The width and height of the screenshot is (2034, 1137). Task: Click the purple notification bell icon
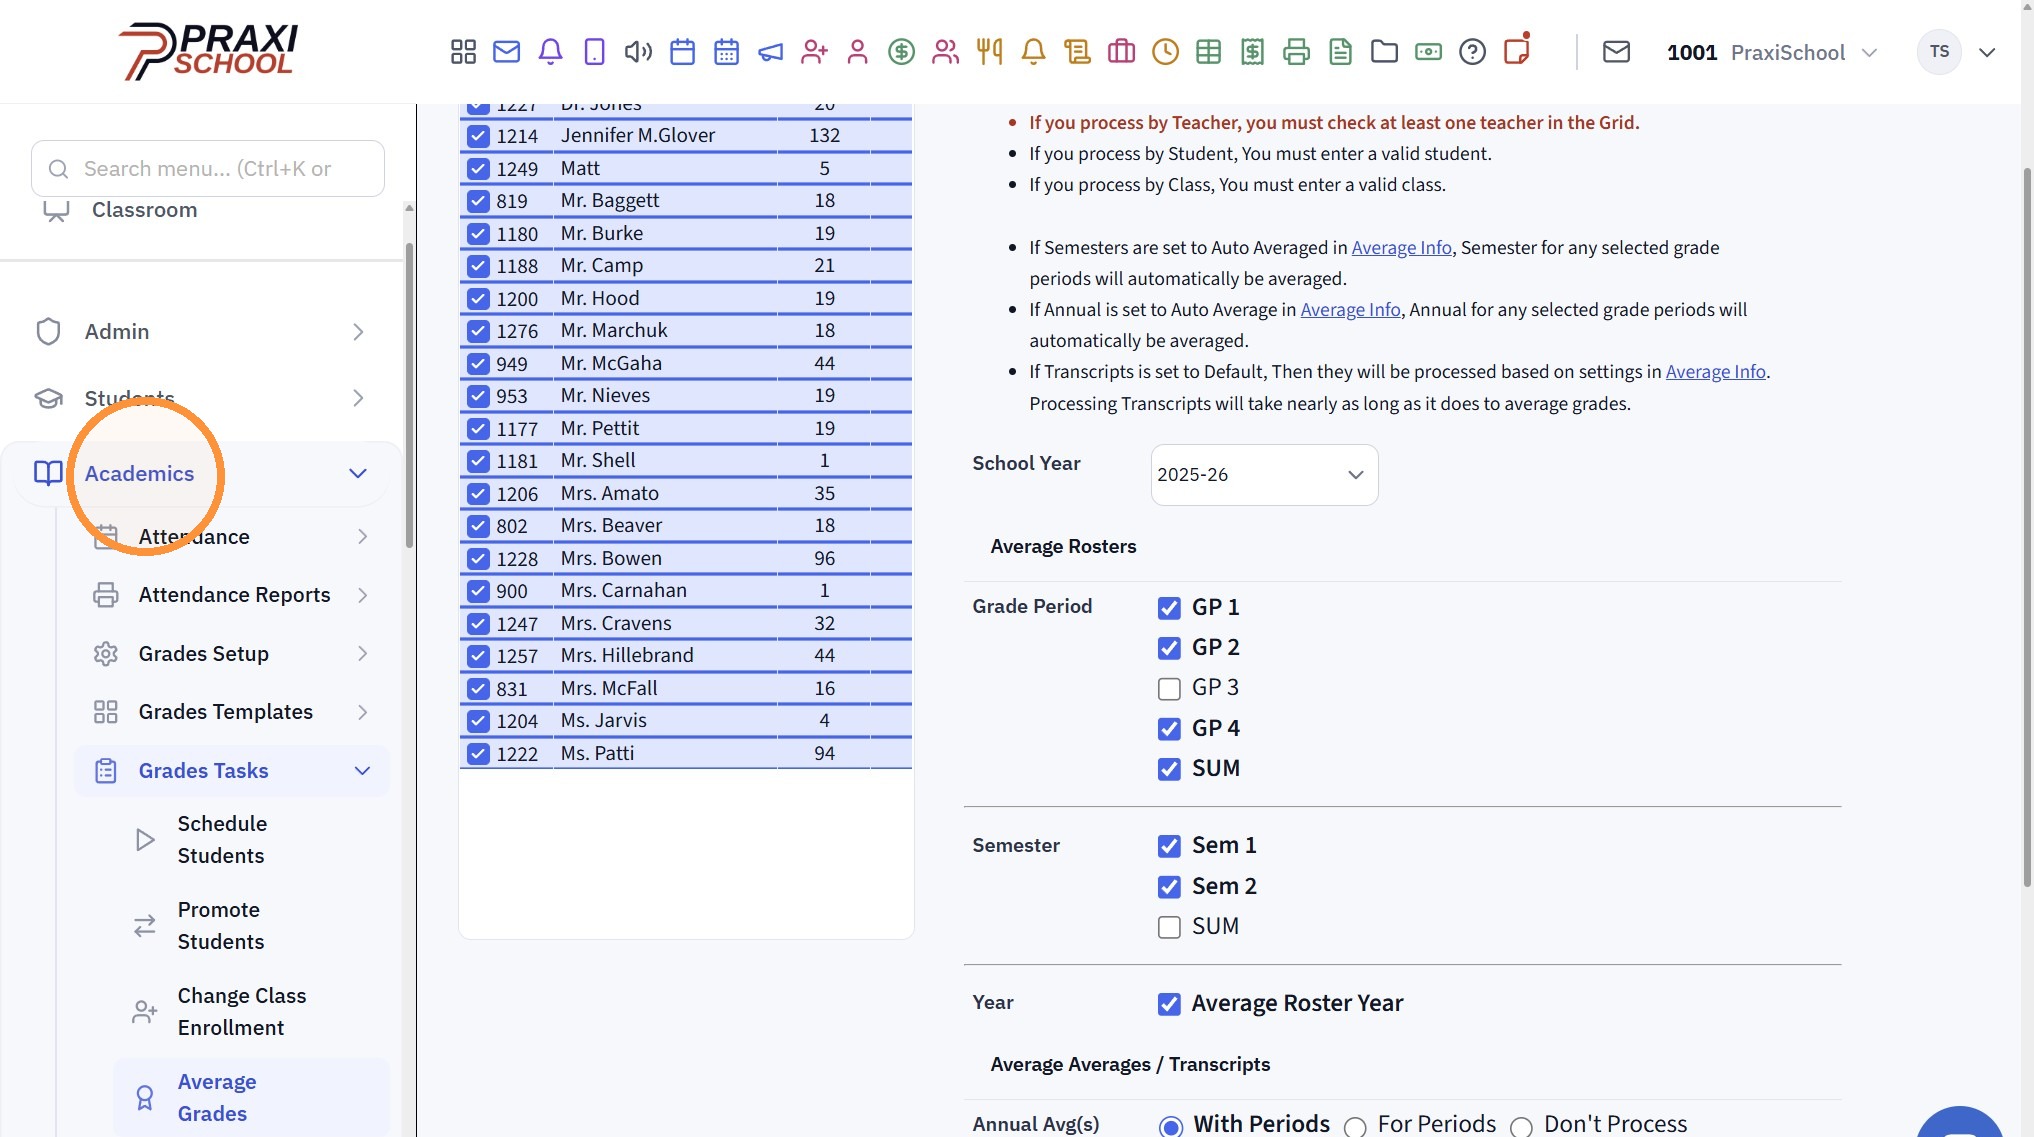coord(551,52)
